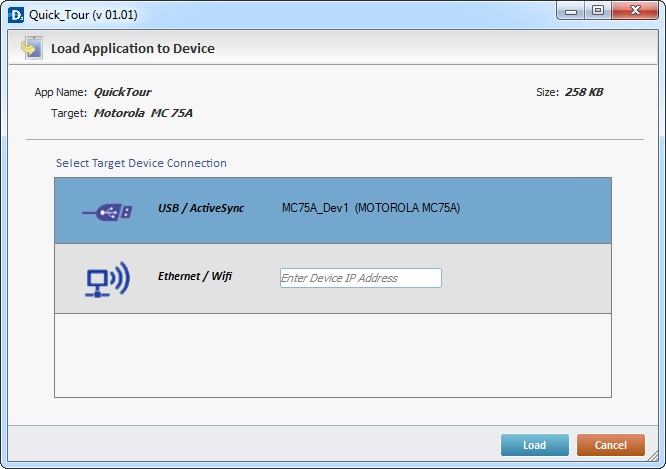
Task: Select the Ethernet / Wifi connection label
Action: 195,276
